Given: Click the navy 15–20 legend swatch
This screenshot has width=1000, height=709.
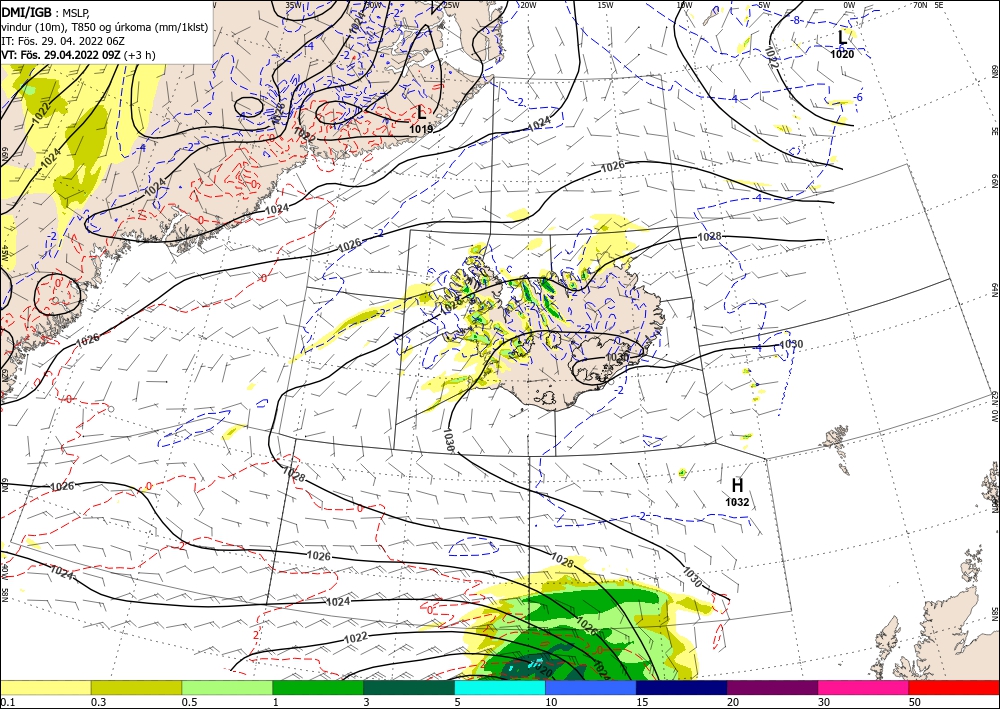Looking at the screenshot, I should point(682,687).
